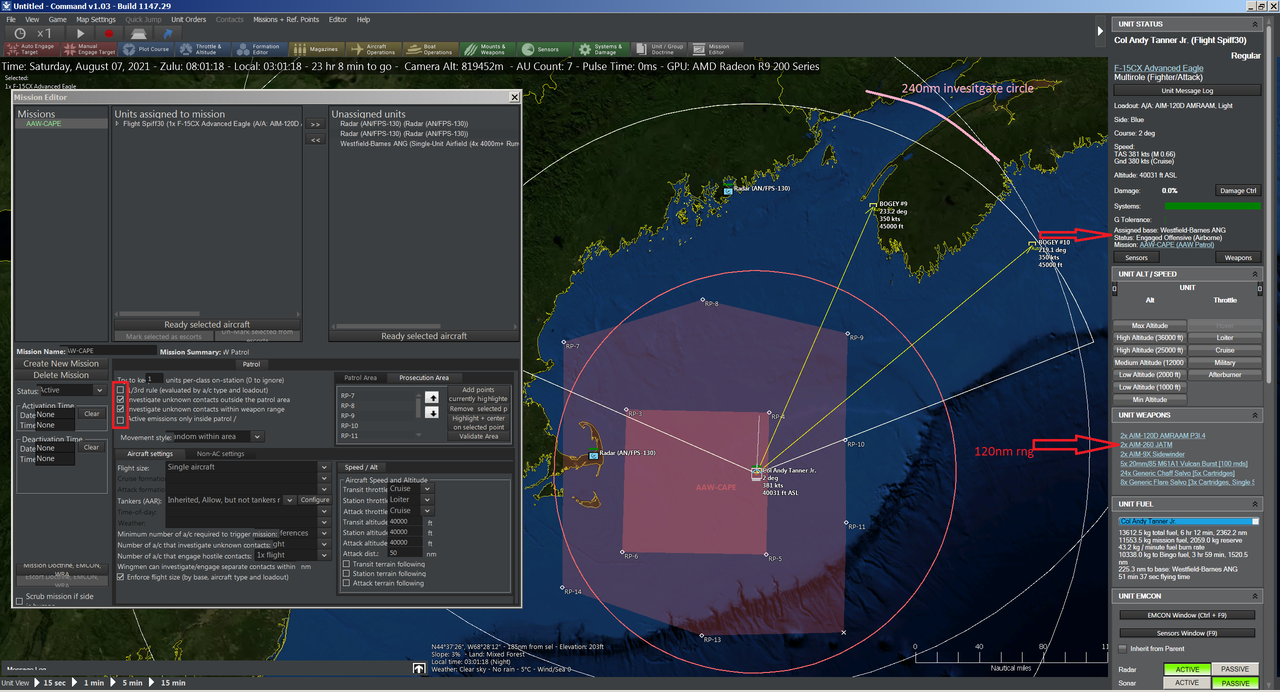Open Sensors toolbar button
The image size is (1280, 692).
(x=545, y=48)
